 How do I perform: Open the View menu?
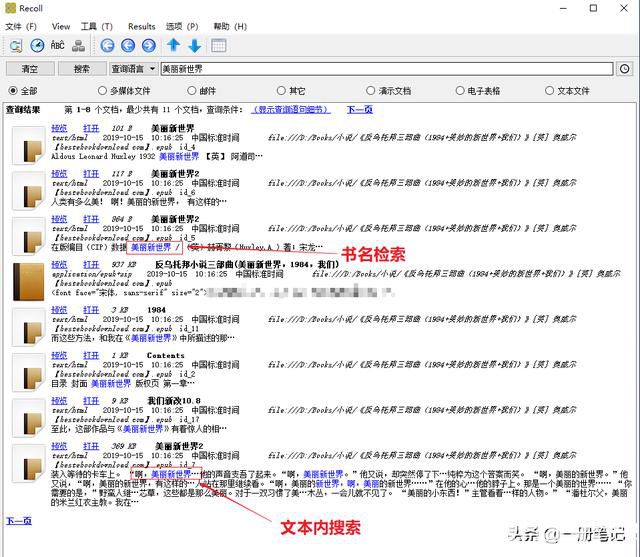[x=61, y=27]
